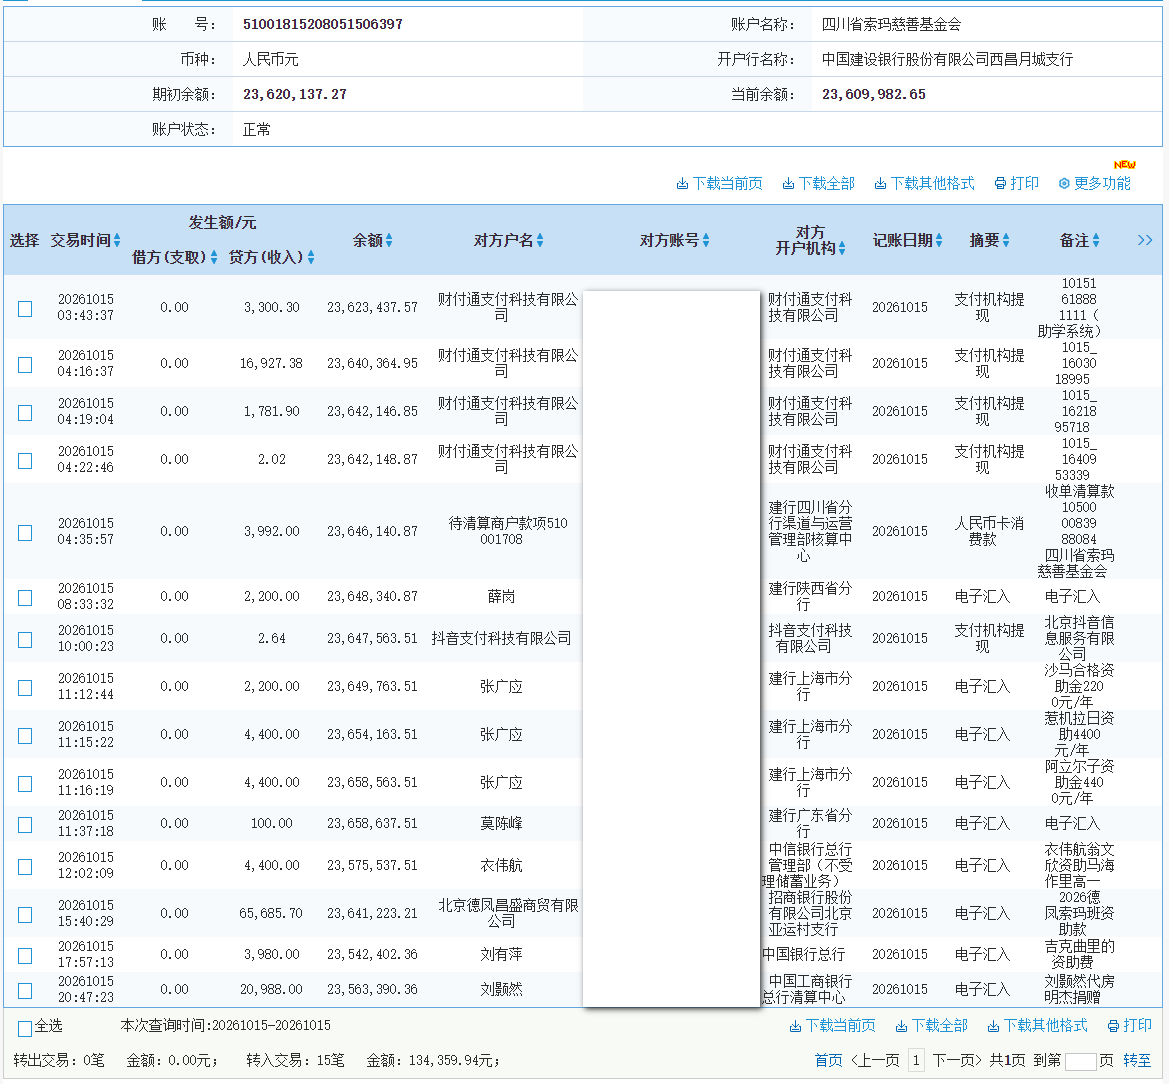Sort by 借方(支取) column arrows
This screenshot has height=1084, width=1169.
pyautogui.click(x=214, y=257)
